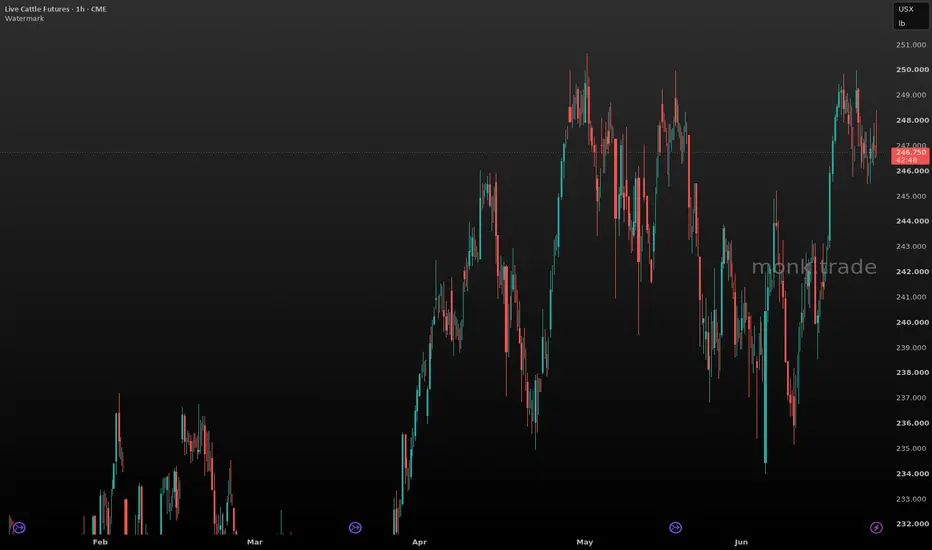Click the contract rollover icon between Mar and Apr
Viewport: 932px width, 550px height.
coord(355,527)
